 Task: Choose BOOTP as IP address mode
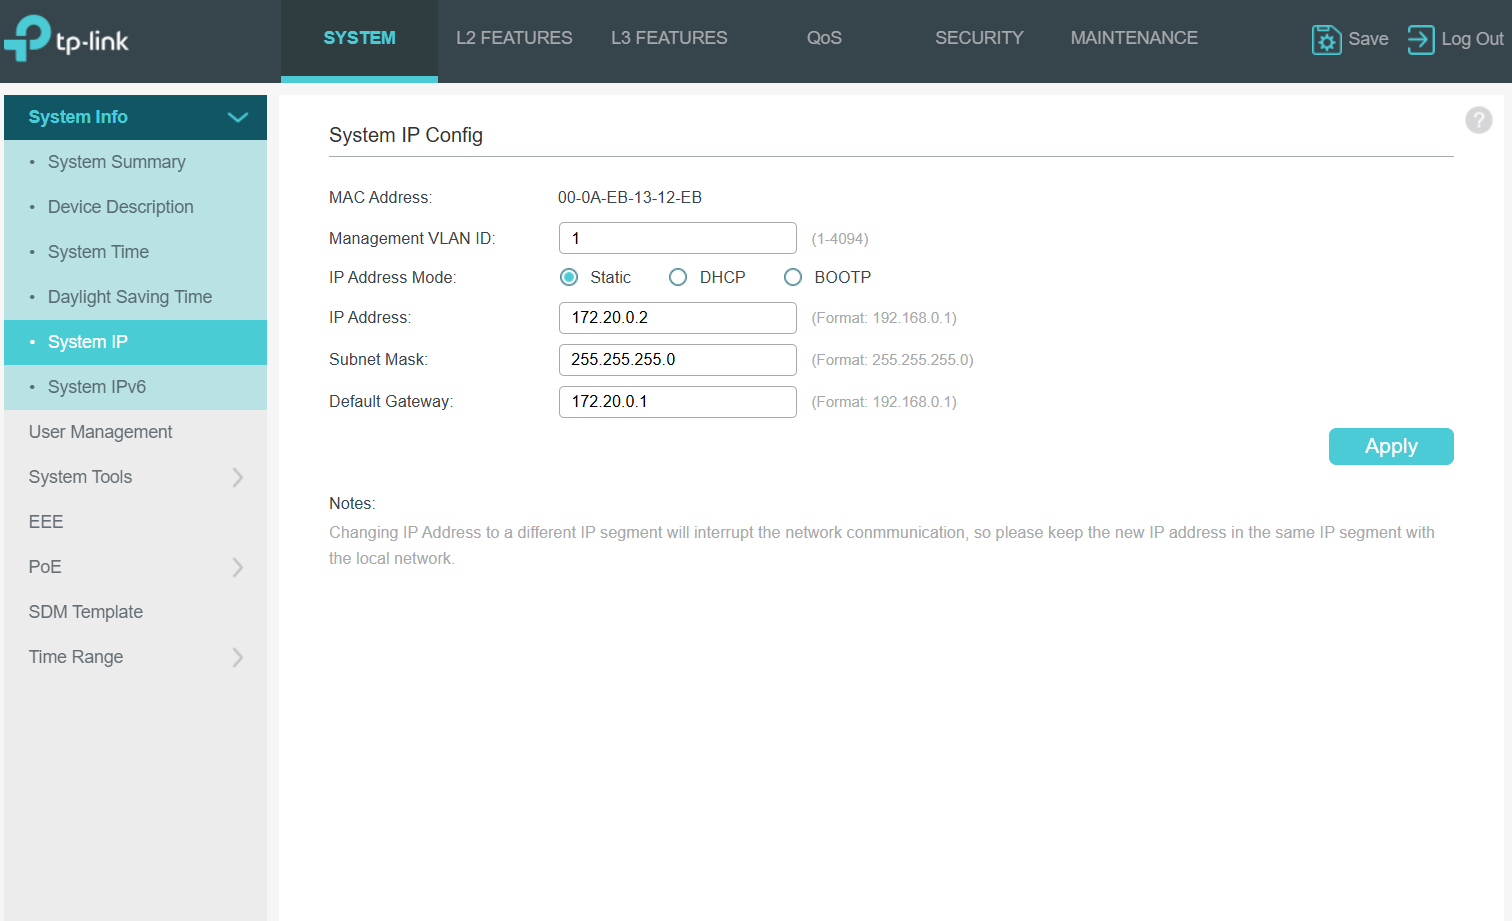(x=793, y=277)
